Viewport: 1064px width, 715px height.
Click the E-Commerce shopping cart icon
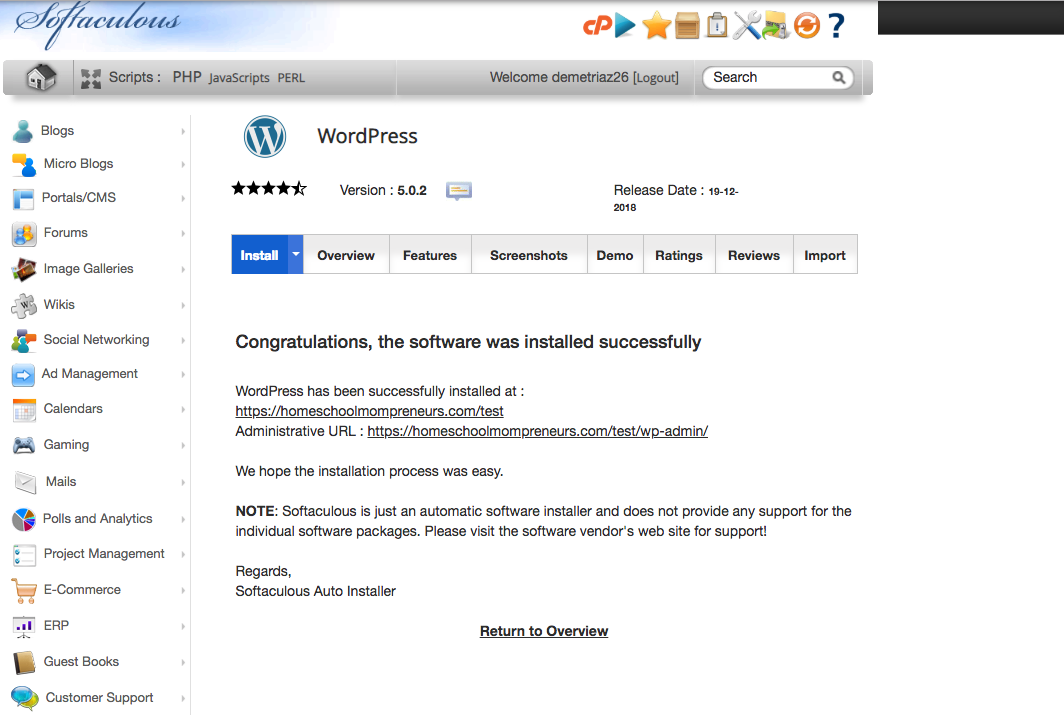(x=24, y=590)
